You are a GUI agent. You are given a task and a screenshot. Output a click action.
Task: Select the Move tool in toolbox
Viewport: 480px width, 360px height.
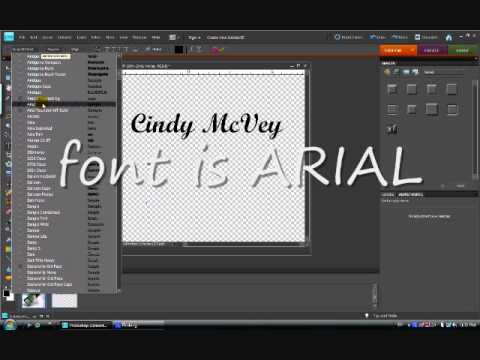pyautogui.click(x=8, y=68)
